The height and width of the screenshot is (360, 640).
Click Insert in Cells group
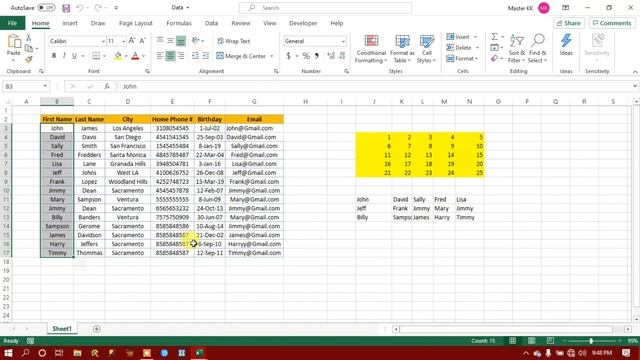click(x=462, y=37)
